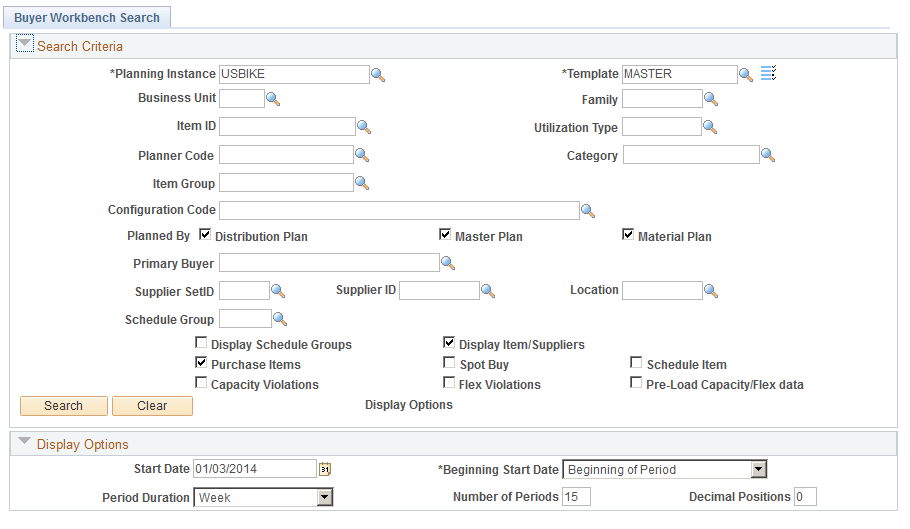Click the Clear button
The image size is (910, 529).
click(x=152, y=406)
